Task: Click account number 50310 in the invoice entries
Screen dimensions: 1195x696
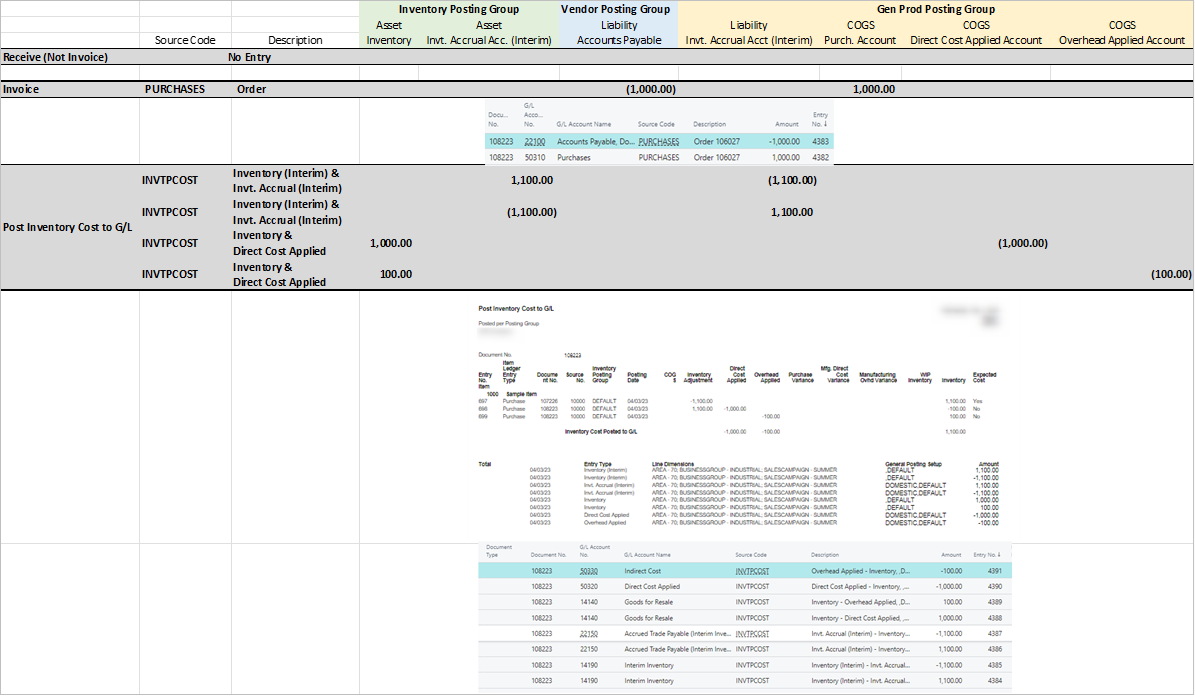Action: point(534,158)
